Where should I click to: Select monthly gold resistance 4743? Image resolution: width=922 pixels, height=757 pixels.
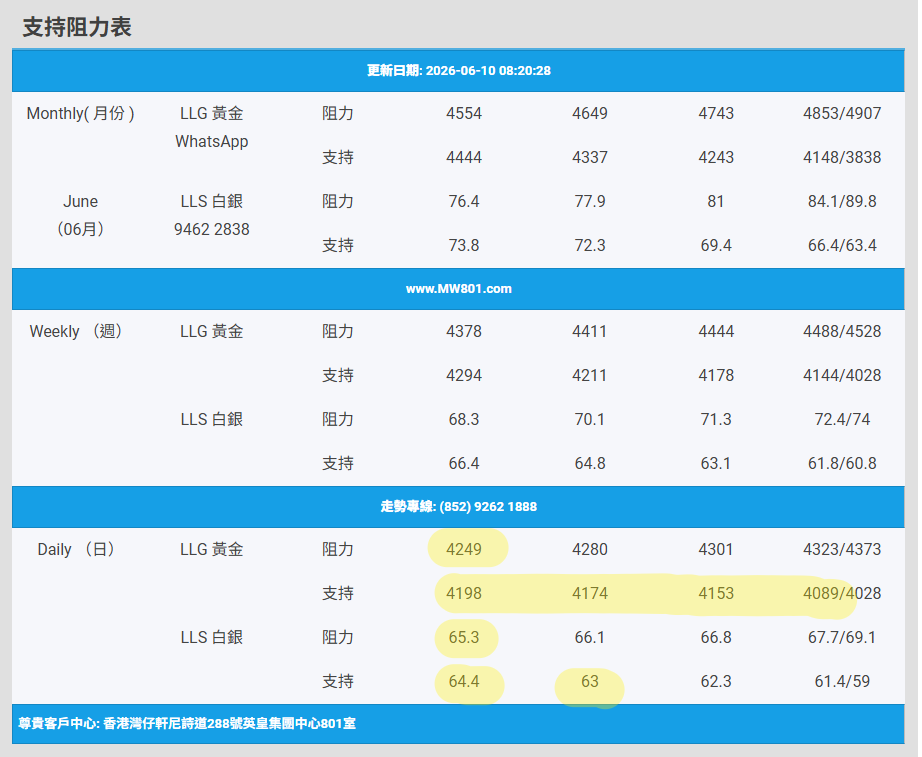(716, 113)
